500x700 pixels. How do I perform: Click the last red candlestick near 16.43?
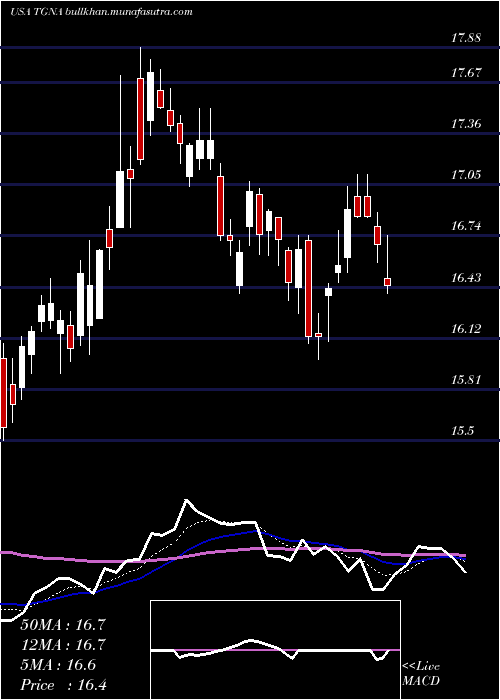[x=388, y=282]
